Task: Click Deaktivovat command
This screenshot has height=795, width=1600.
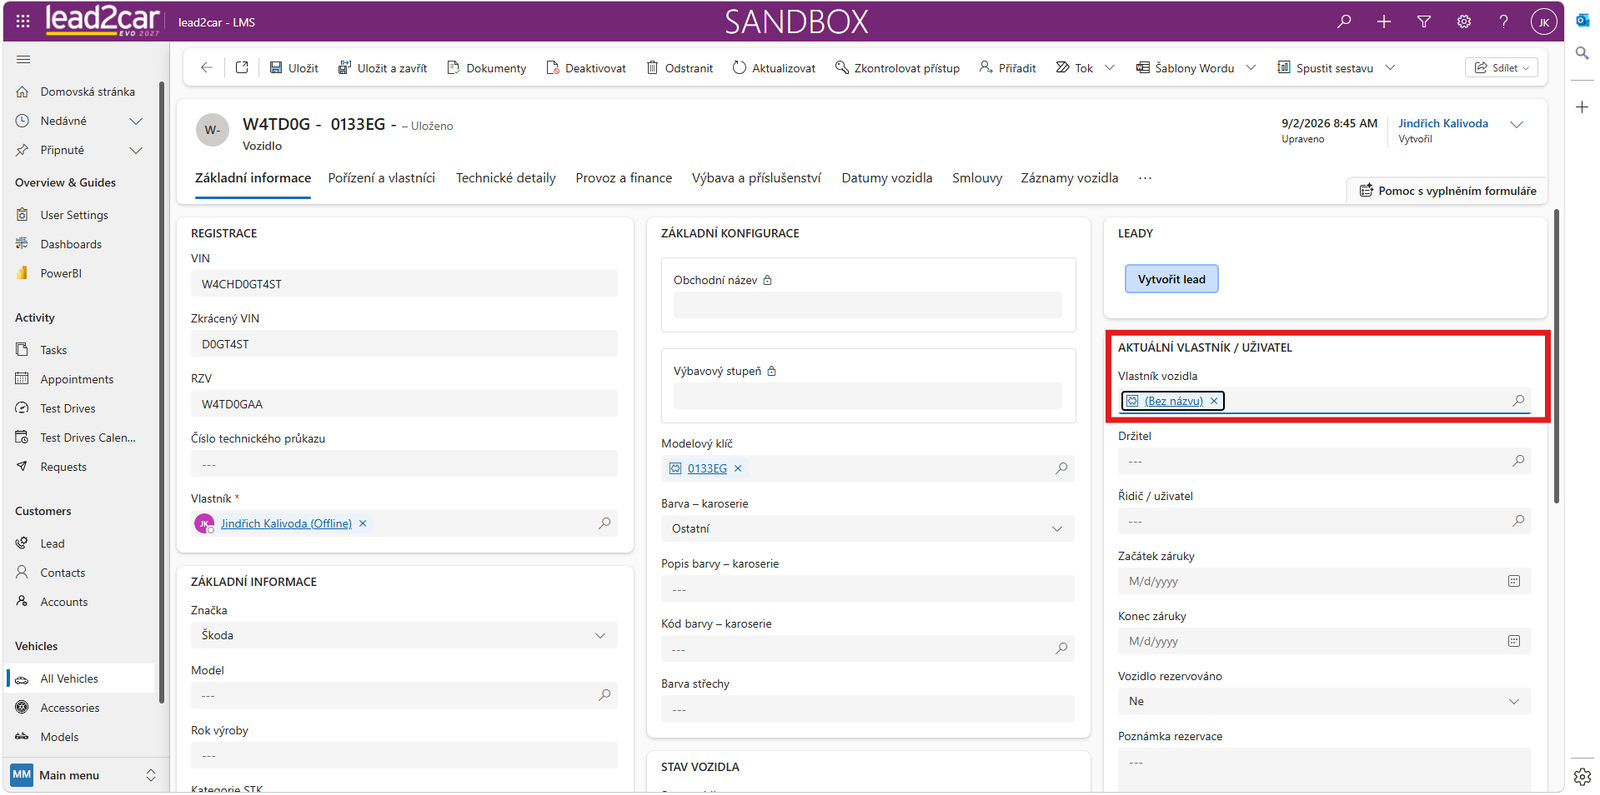Action: (586, 68)
